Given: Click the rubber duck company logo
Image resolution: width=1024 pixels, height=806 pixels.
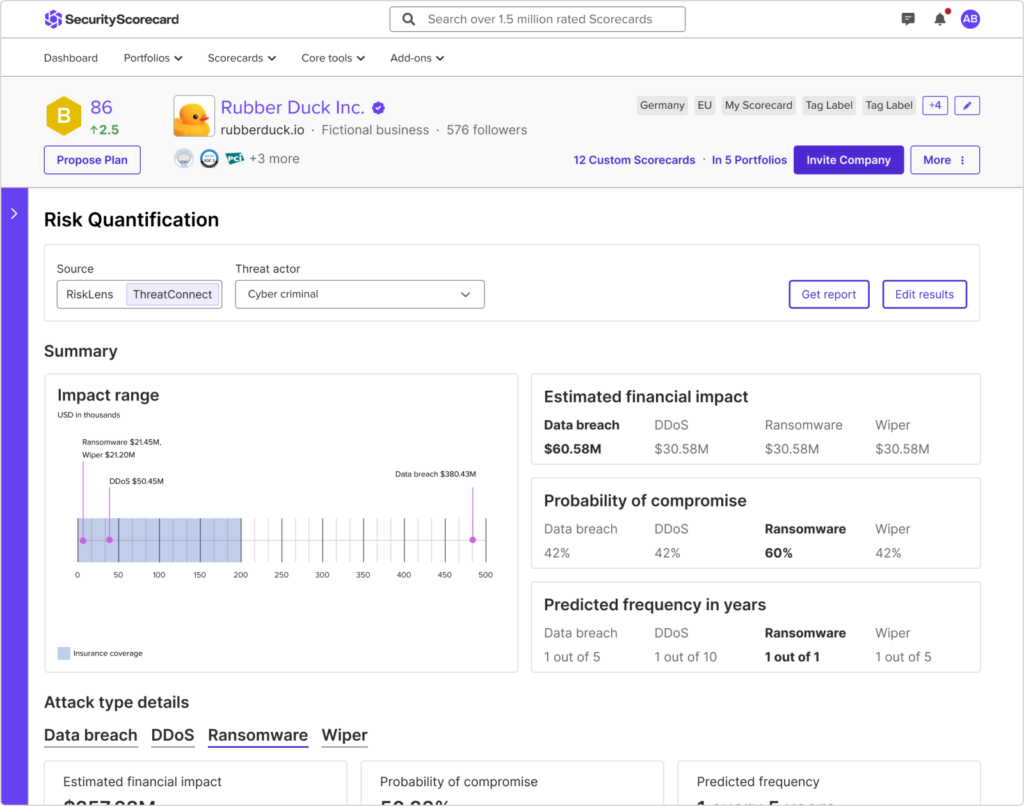Looking at the screenshot, I should coord(192,116).
